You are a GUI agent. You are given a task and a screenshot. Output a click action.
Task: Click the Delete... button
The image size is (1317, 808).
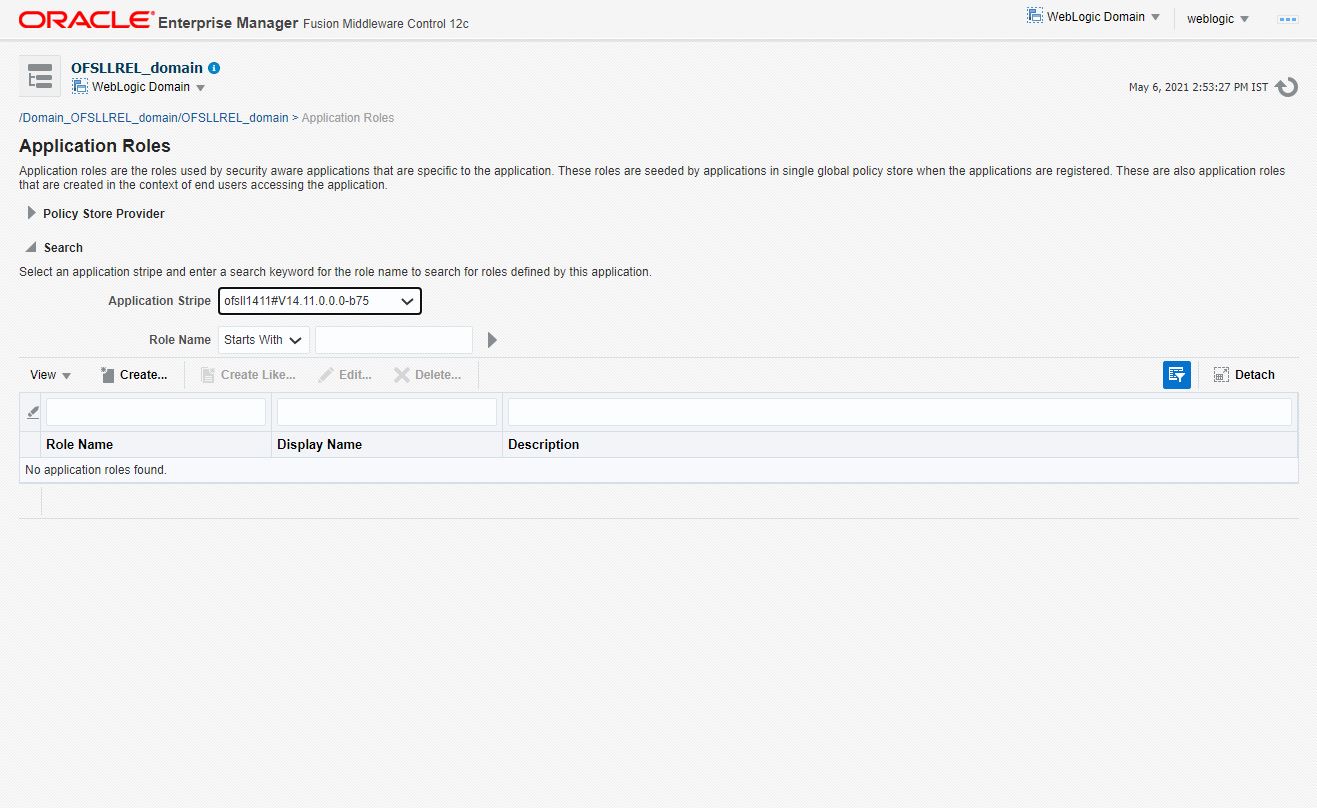427,375
